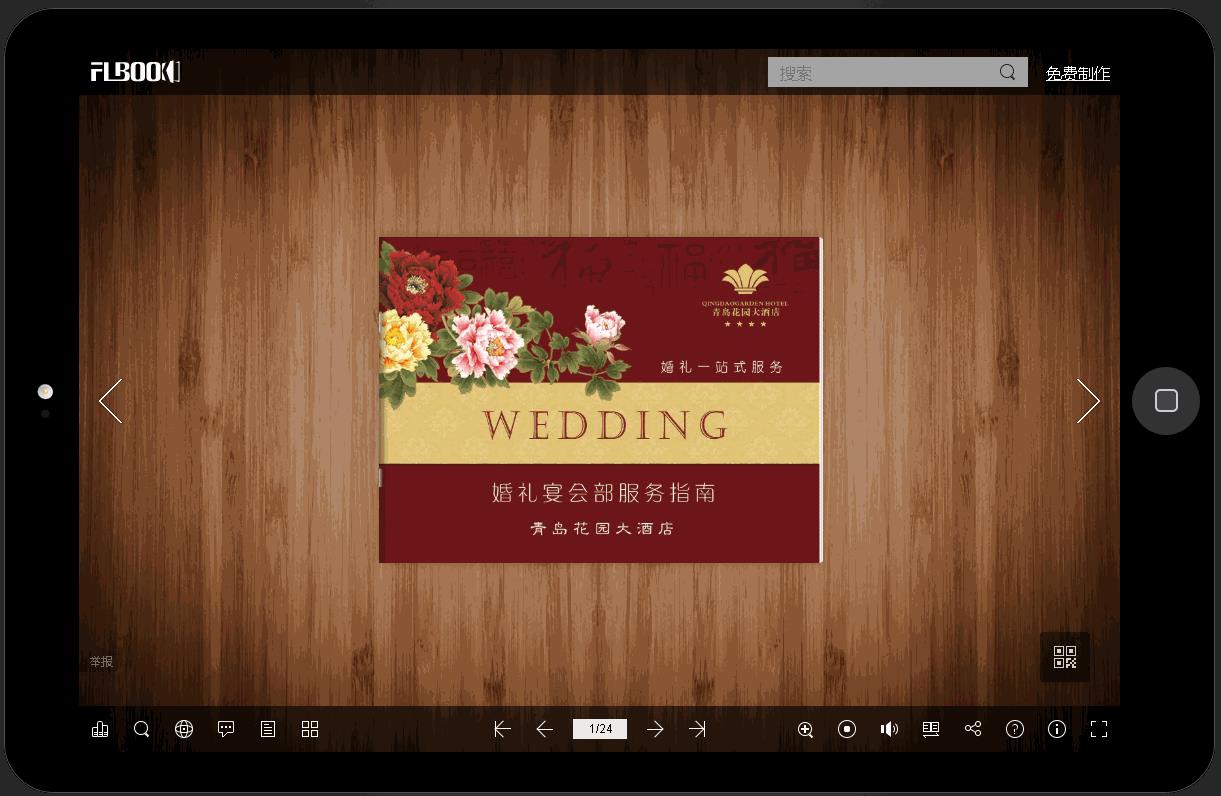Open the table of contents icon
The width and height of the screenshot is (1221, 796).
coord(268,729)
